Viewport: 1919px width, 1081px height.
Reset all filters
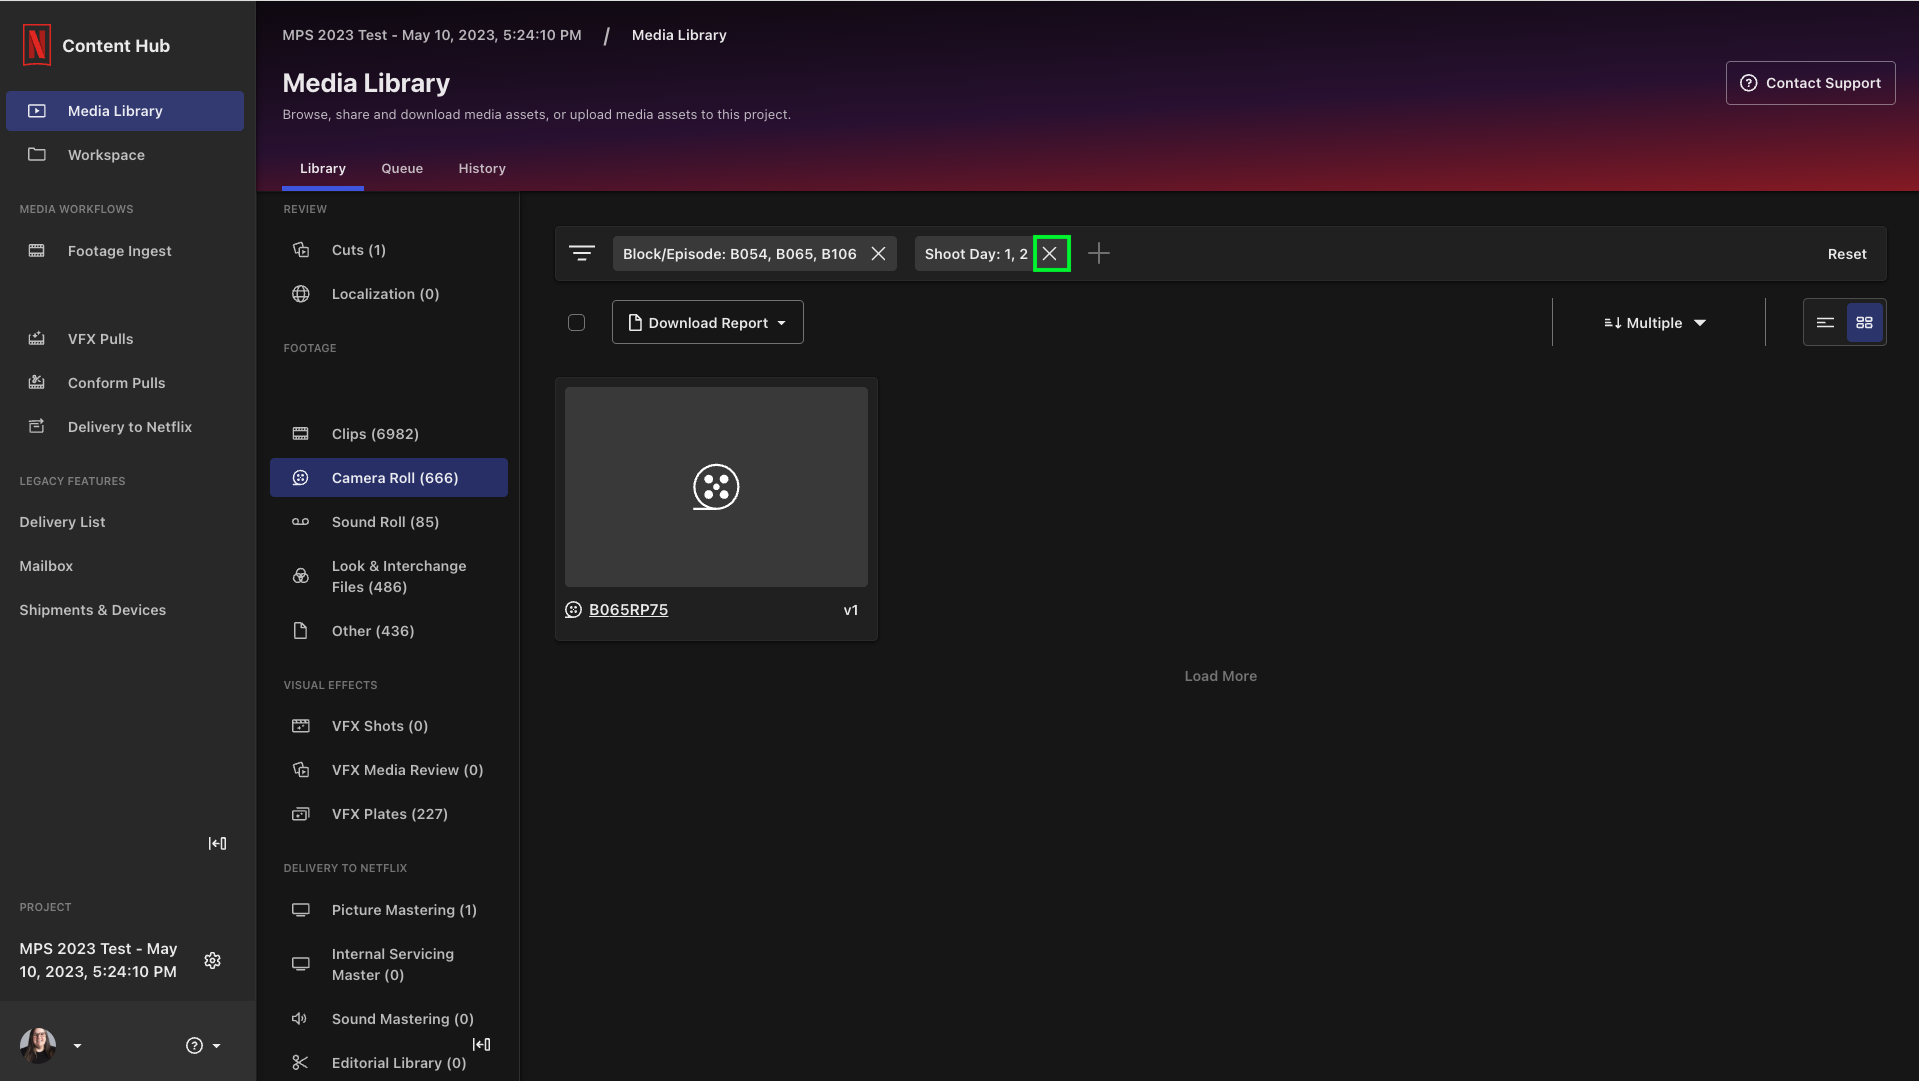coord(1847,254)
